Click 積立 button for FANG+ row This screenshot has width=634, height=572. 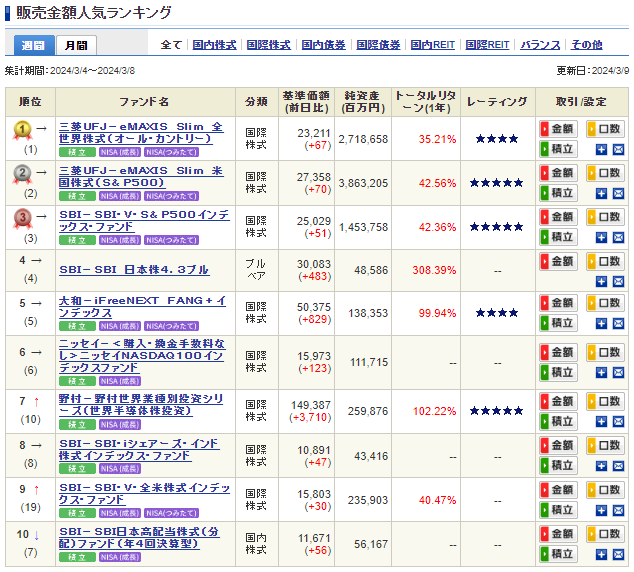(x=558, y=323)
